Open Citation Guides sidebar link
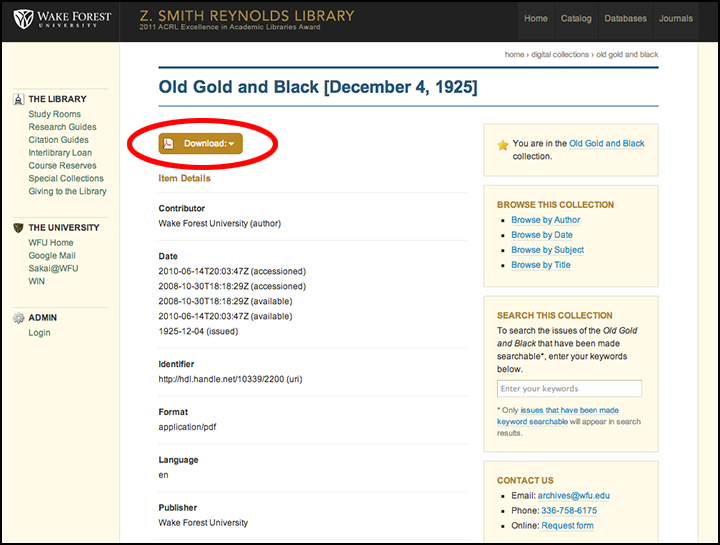Image resolution: width=720 pixels, height=545 pixels. point(58,140)
